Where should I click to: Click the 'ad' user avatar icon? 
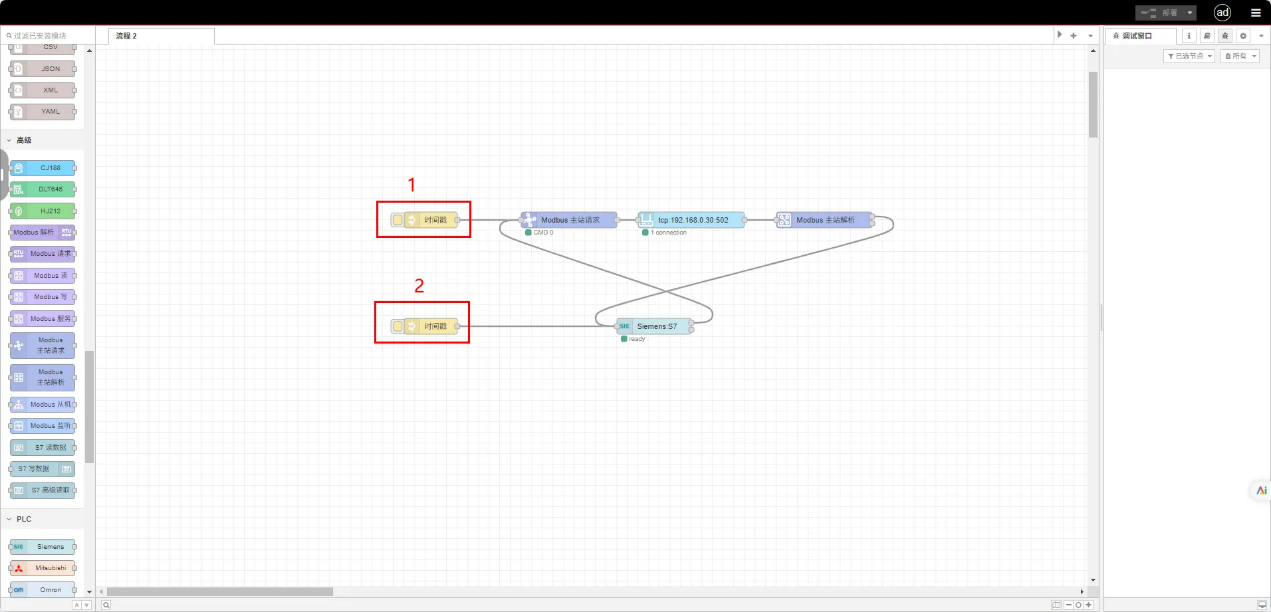[1222, 12]
